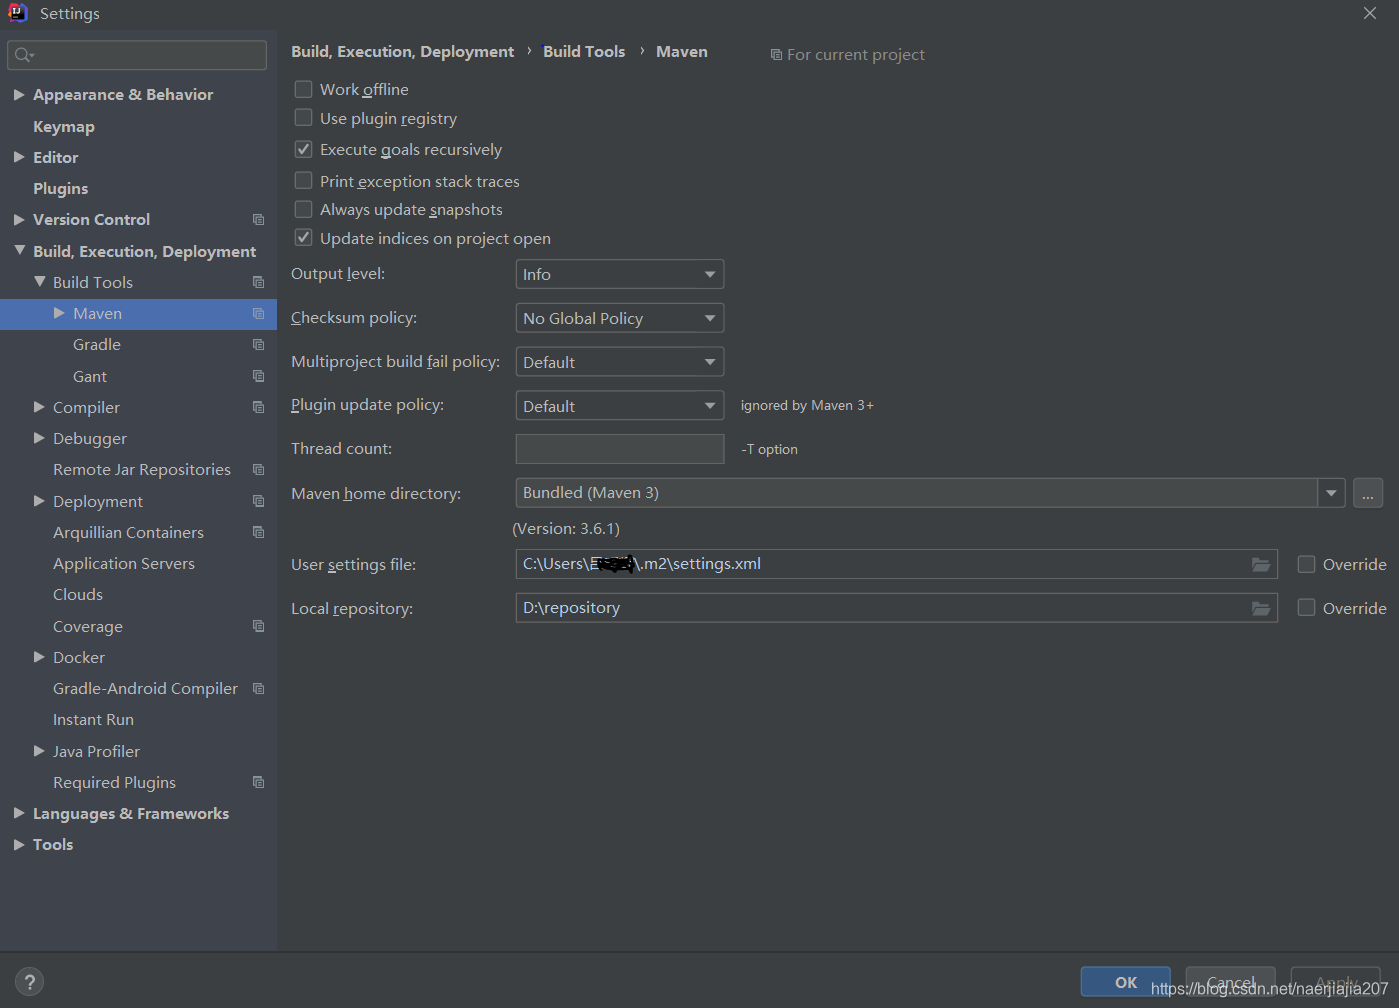Expand the Languages & Frameworks section
1399x1008 pixels.
(19, 813)
